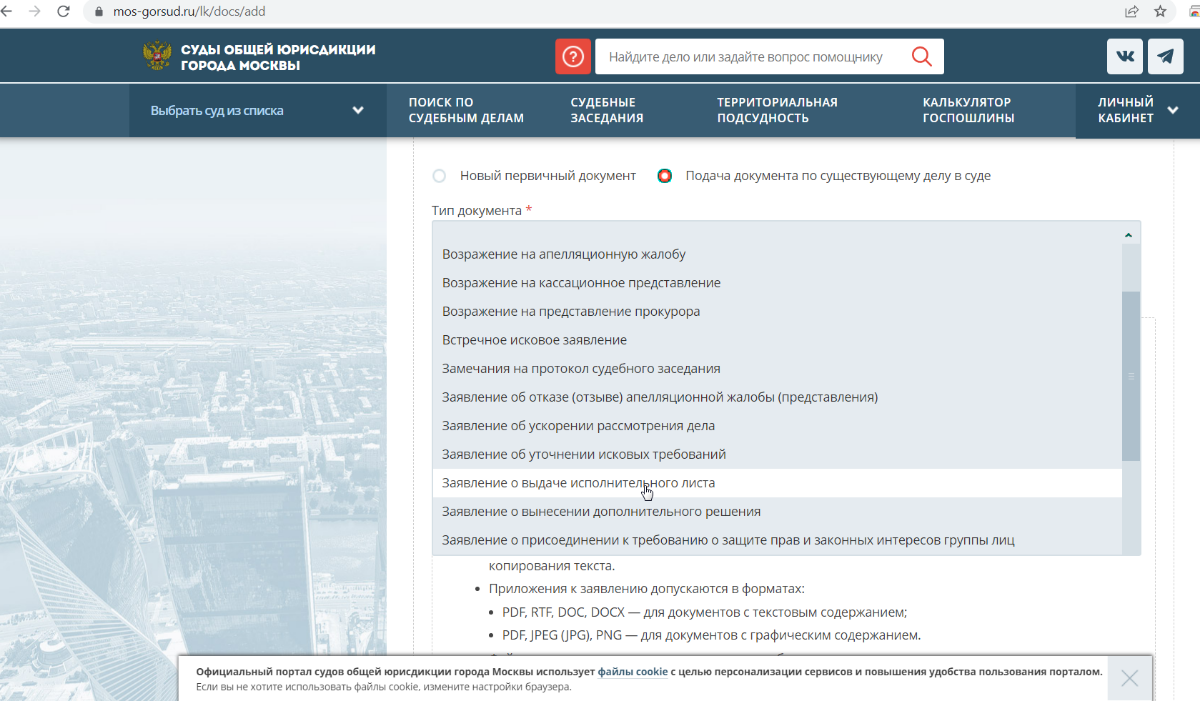
Task: Collapse the 'Тип документа' dropdown arrow
Action: pos(1128,234)
